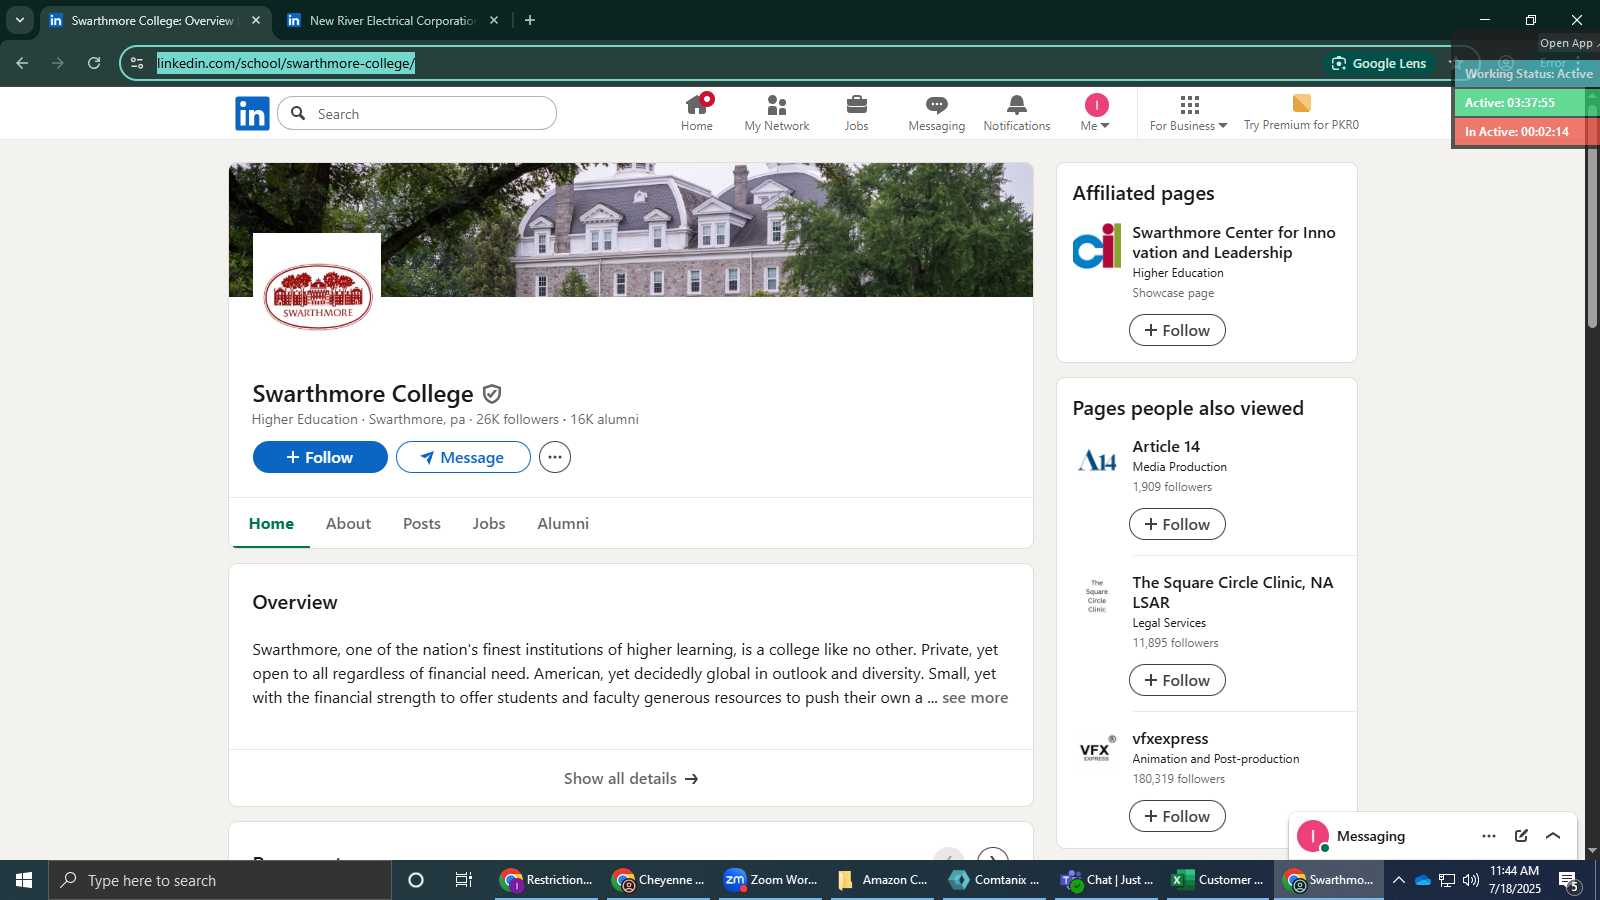Screen dimensions: 1600x900
Task: Open Amazon C... folder from taskbar
Action: (x=883, y=880)
